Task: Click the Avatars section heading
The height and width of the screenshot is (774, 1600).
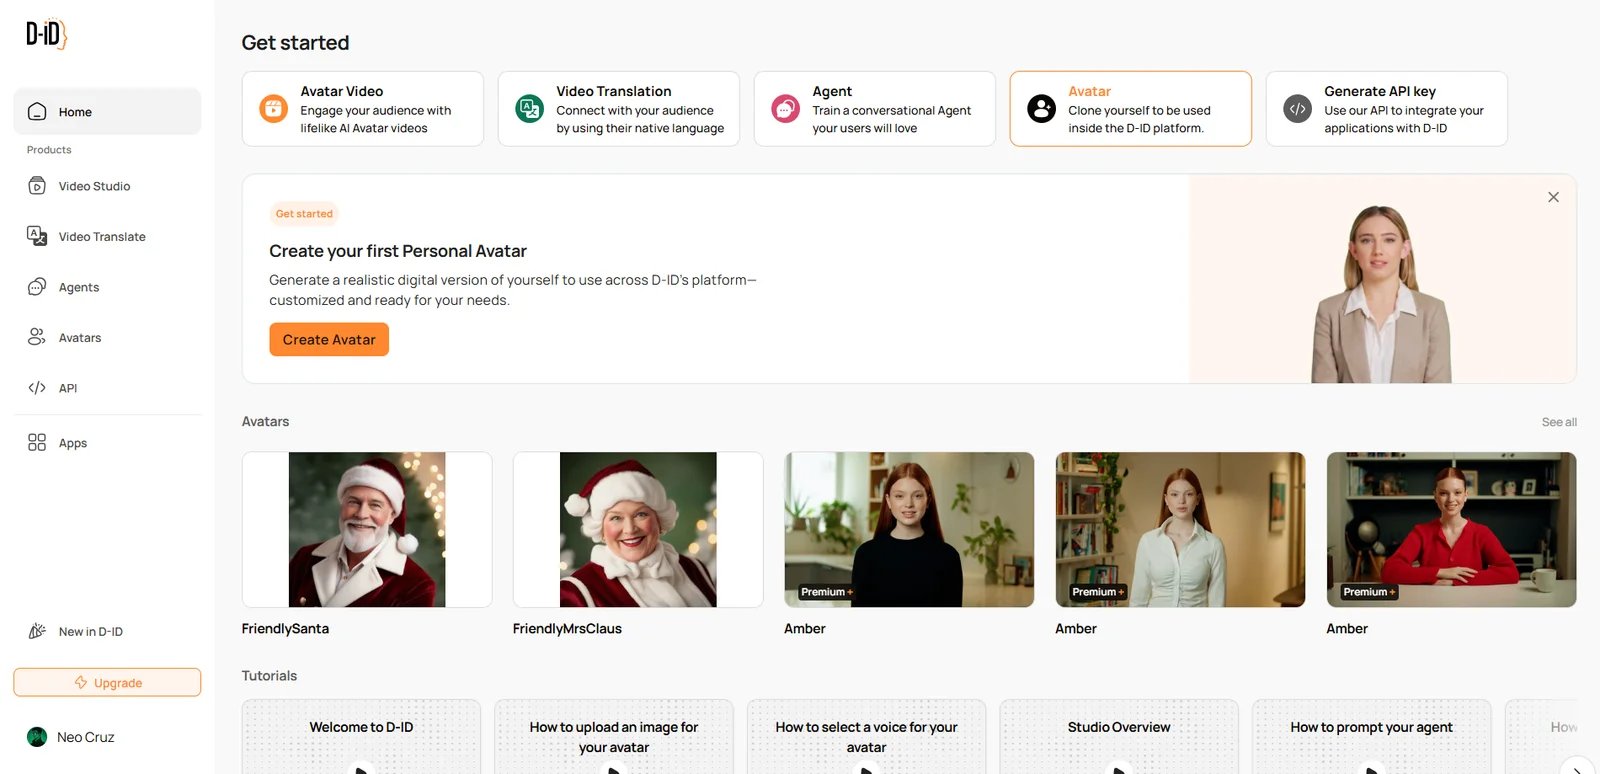Action: tap(265, 422)
